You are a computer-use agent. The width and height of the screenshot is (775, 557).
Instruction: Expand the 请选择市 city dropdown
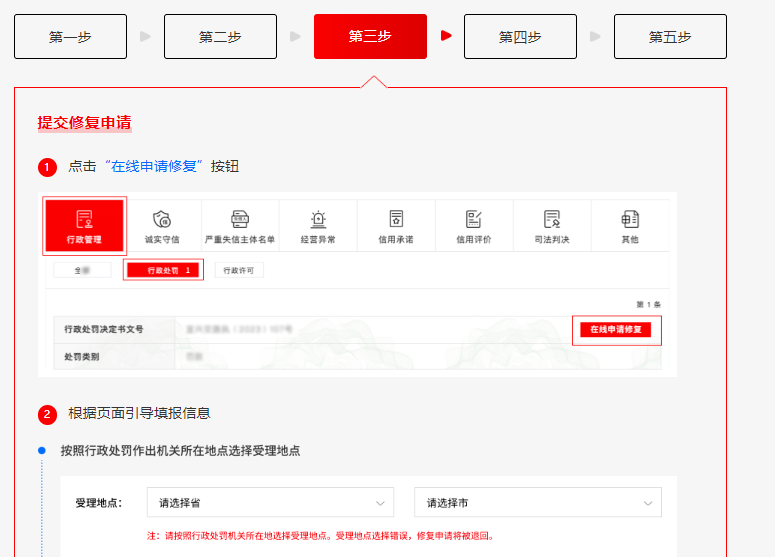coord(538,502)
